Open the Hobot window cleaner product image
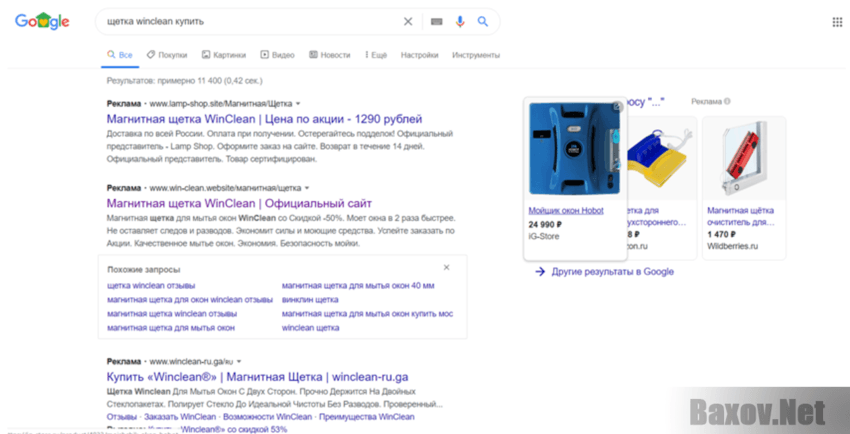850x434 pixels. click(x=575, y=149)
